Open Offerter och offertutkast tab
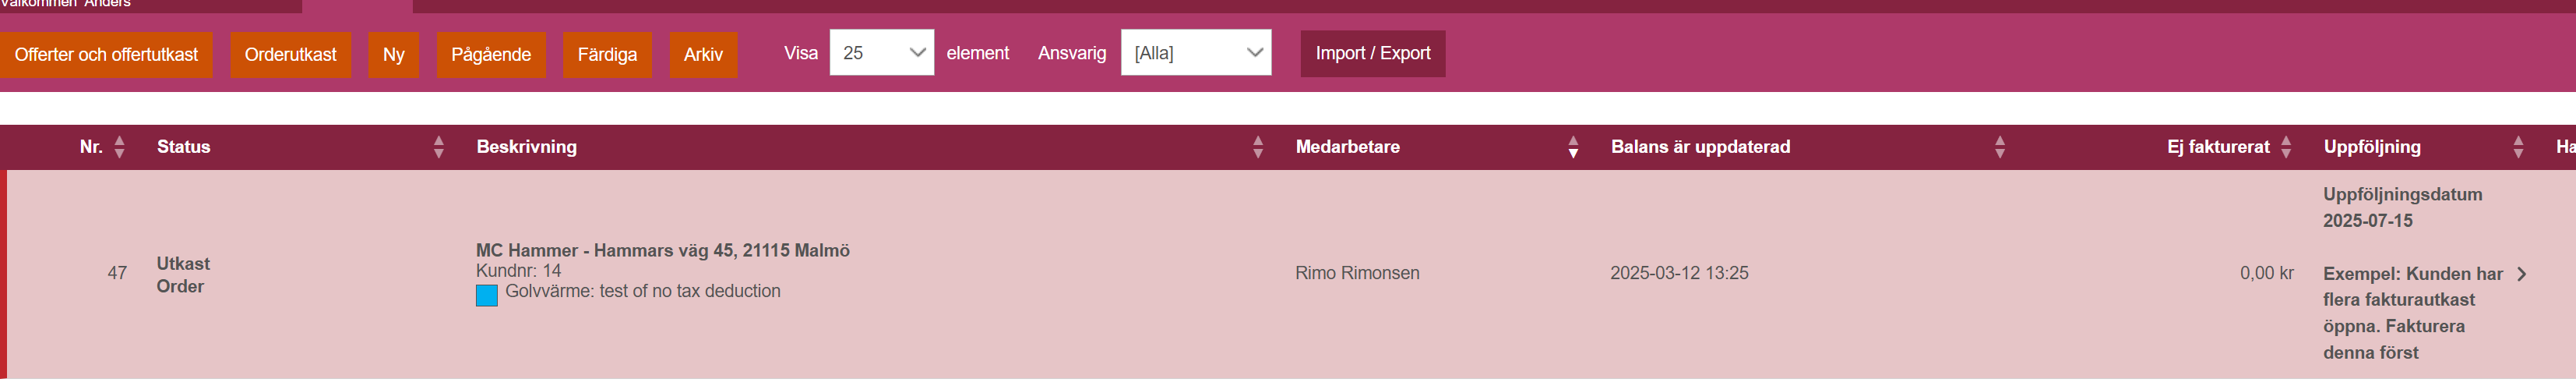This screenshot has height=386, width=2576. coord(106,54)
